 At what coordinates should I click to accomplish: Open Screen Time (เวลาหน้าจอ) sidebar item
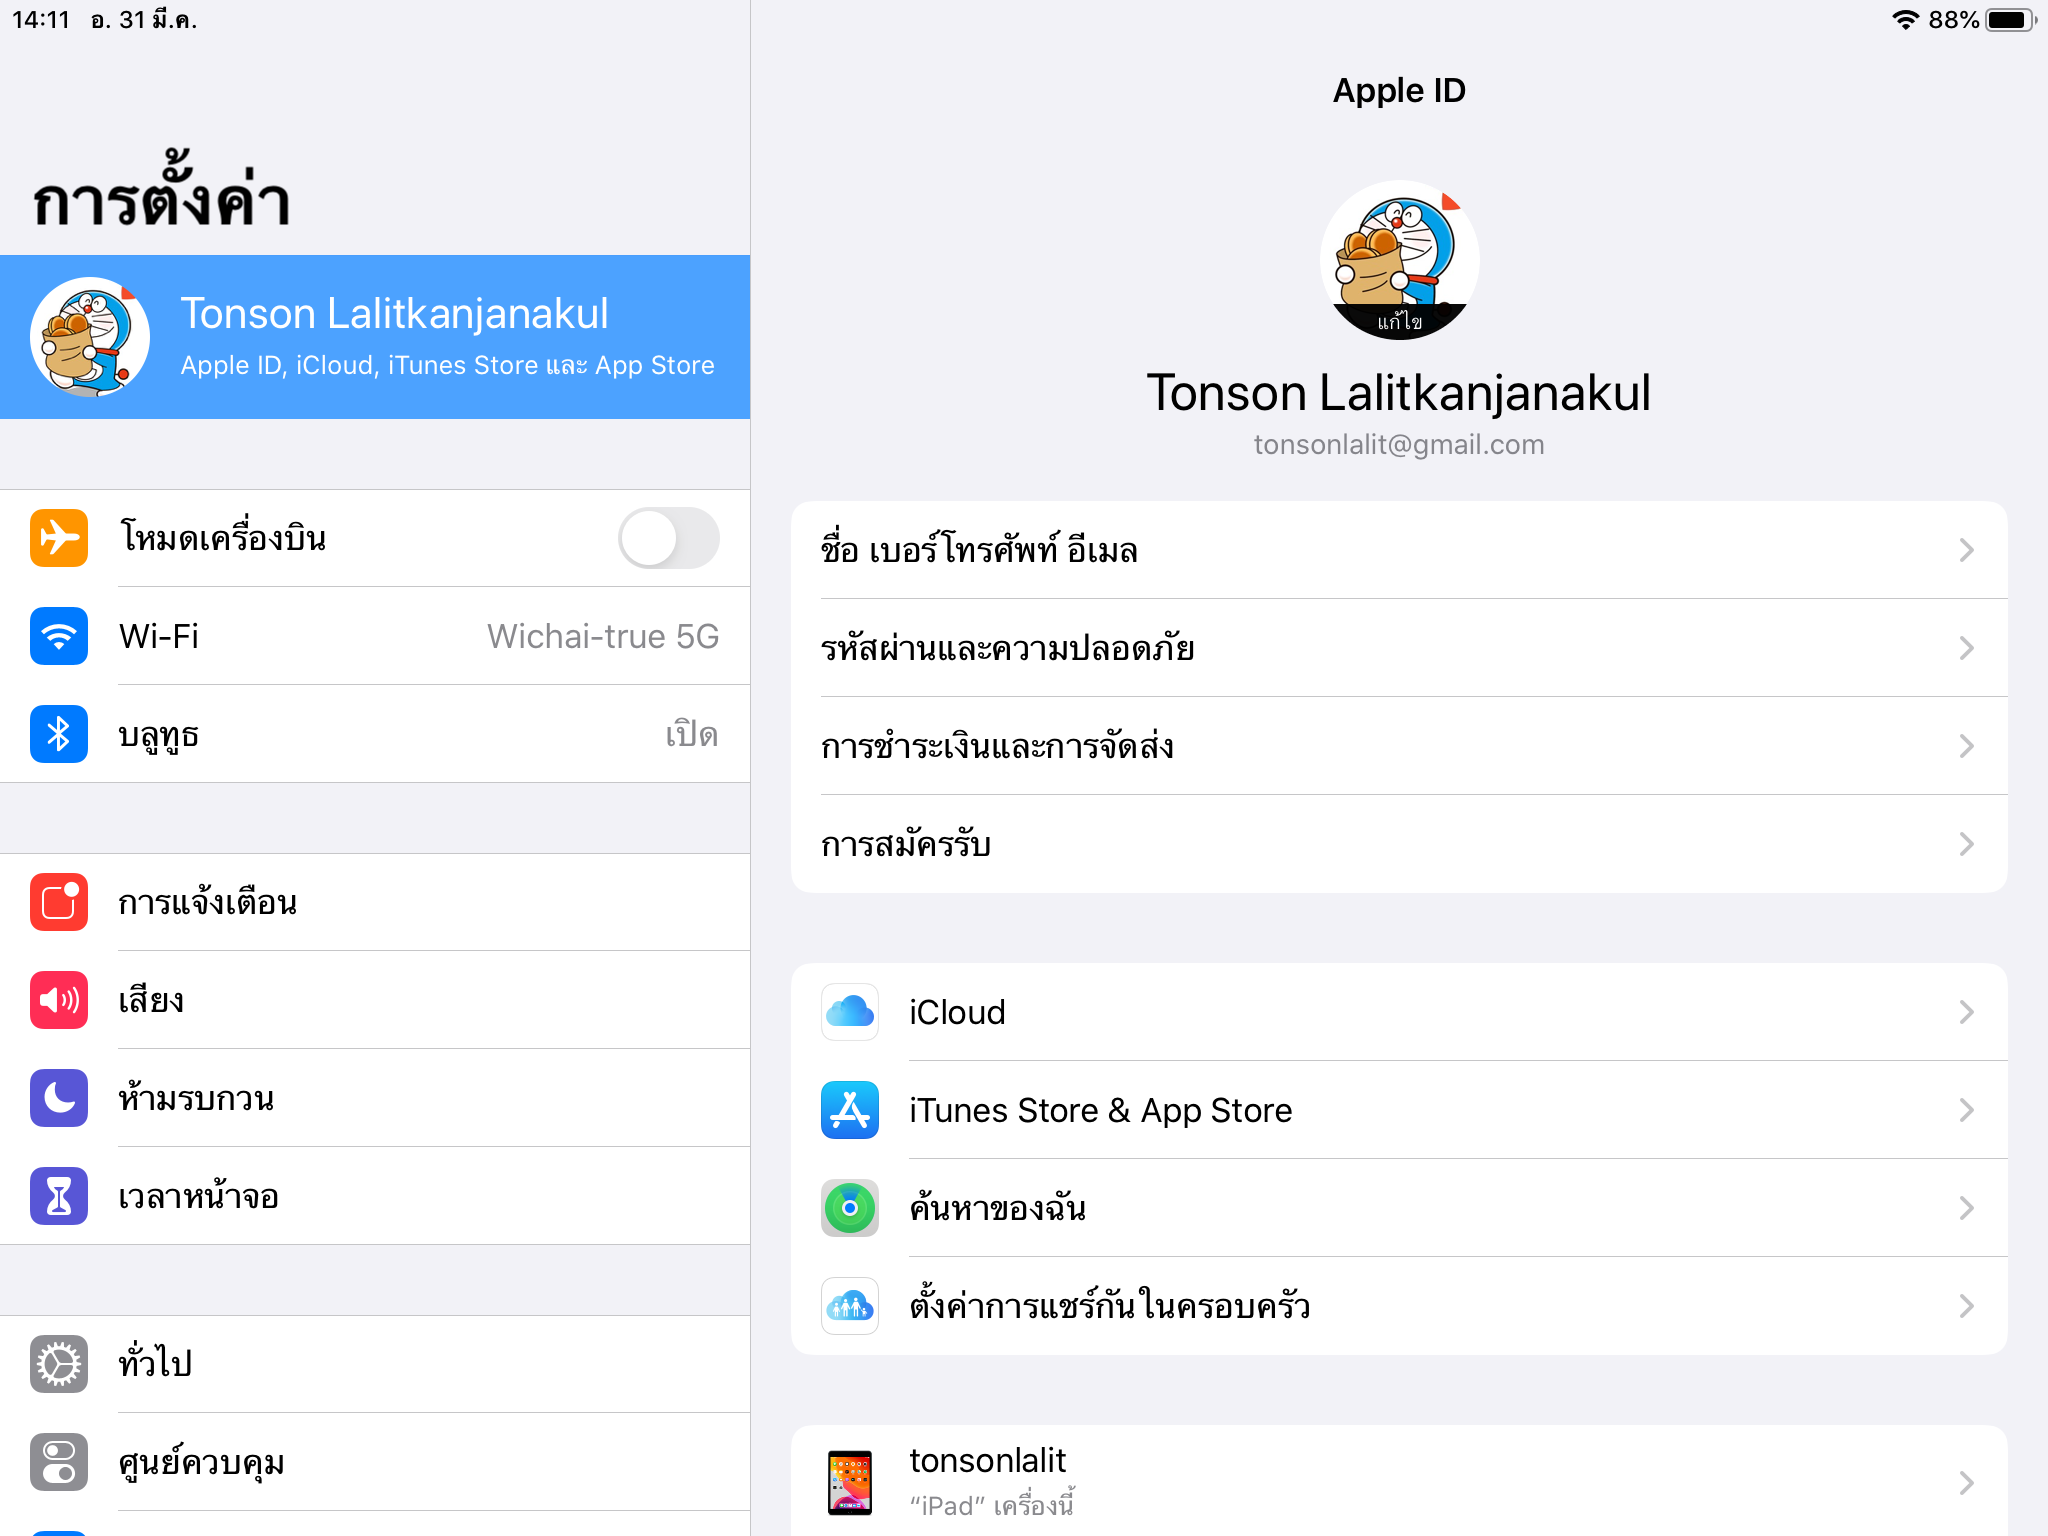click(375, 1196)
